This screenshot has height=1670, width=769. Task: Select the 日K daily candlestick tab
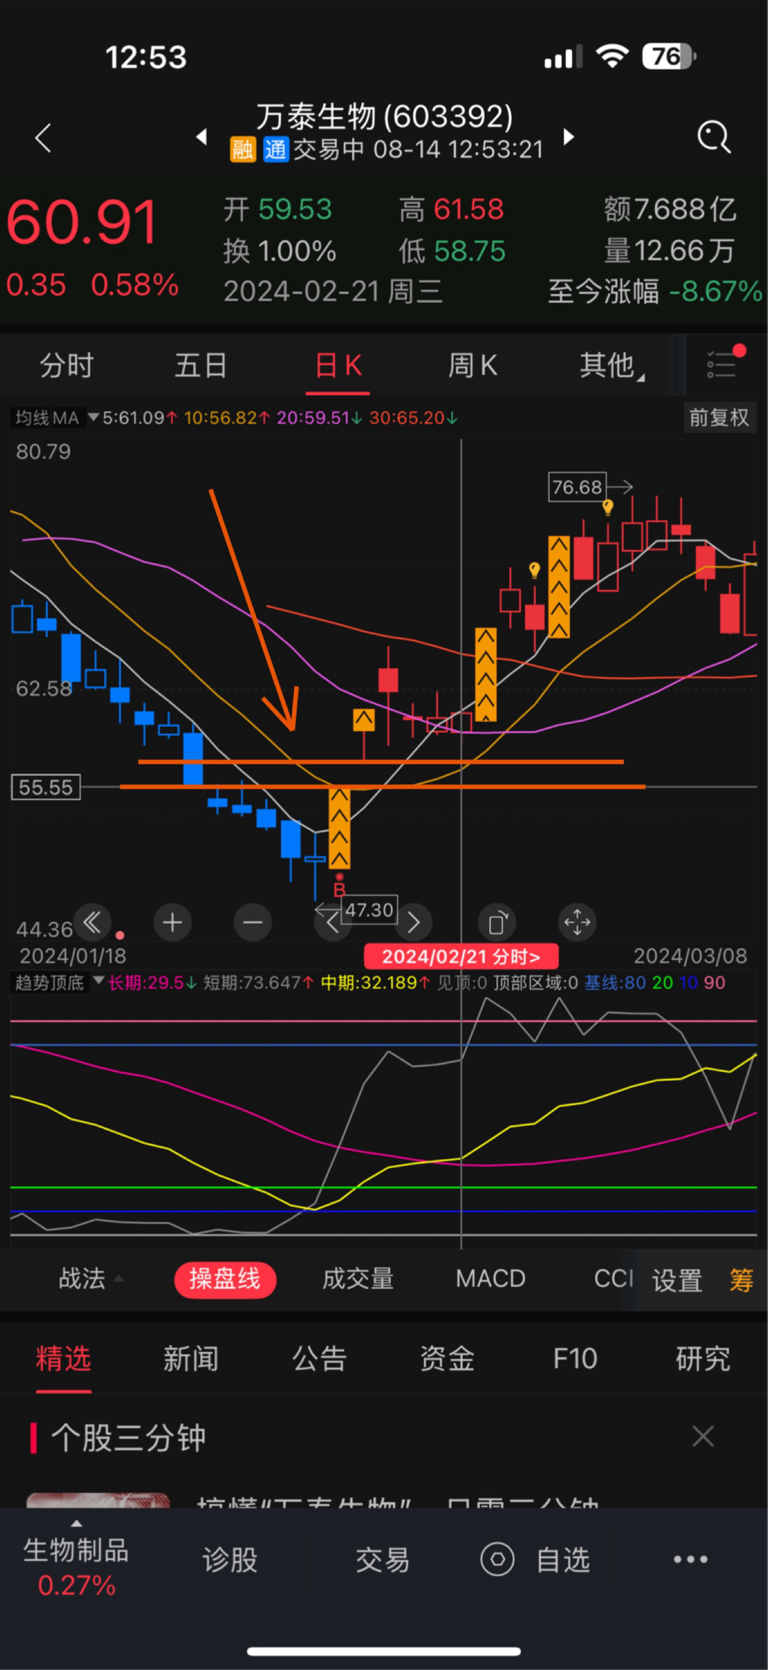click(x=338, y=366)
